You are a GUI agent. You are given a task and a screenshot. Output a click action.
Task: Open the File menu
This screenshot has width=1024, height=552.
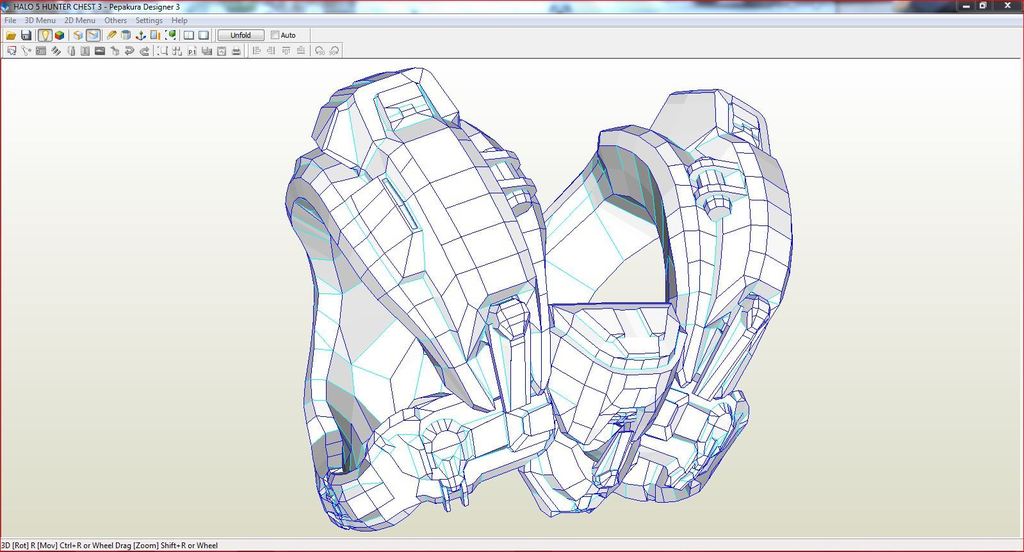coord(10,20)
